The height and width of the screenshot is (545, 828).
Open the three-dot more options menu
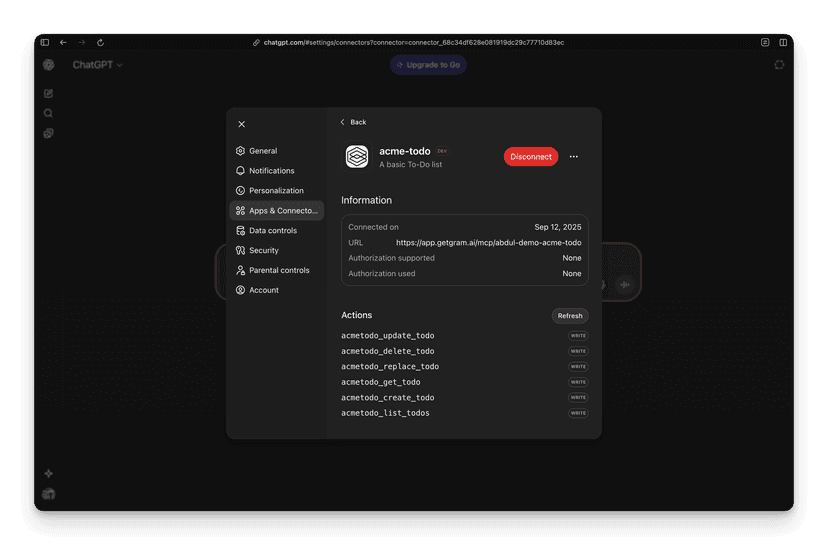tap(573, 157)
